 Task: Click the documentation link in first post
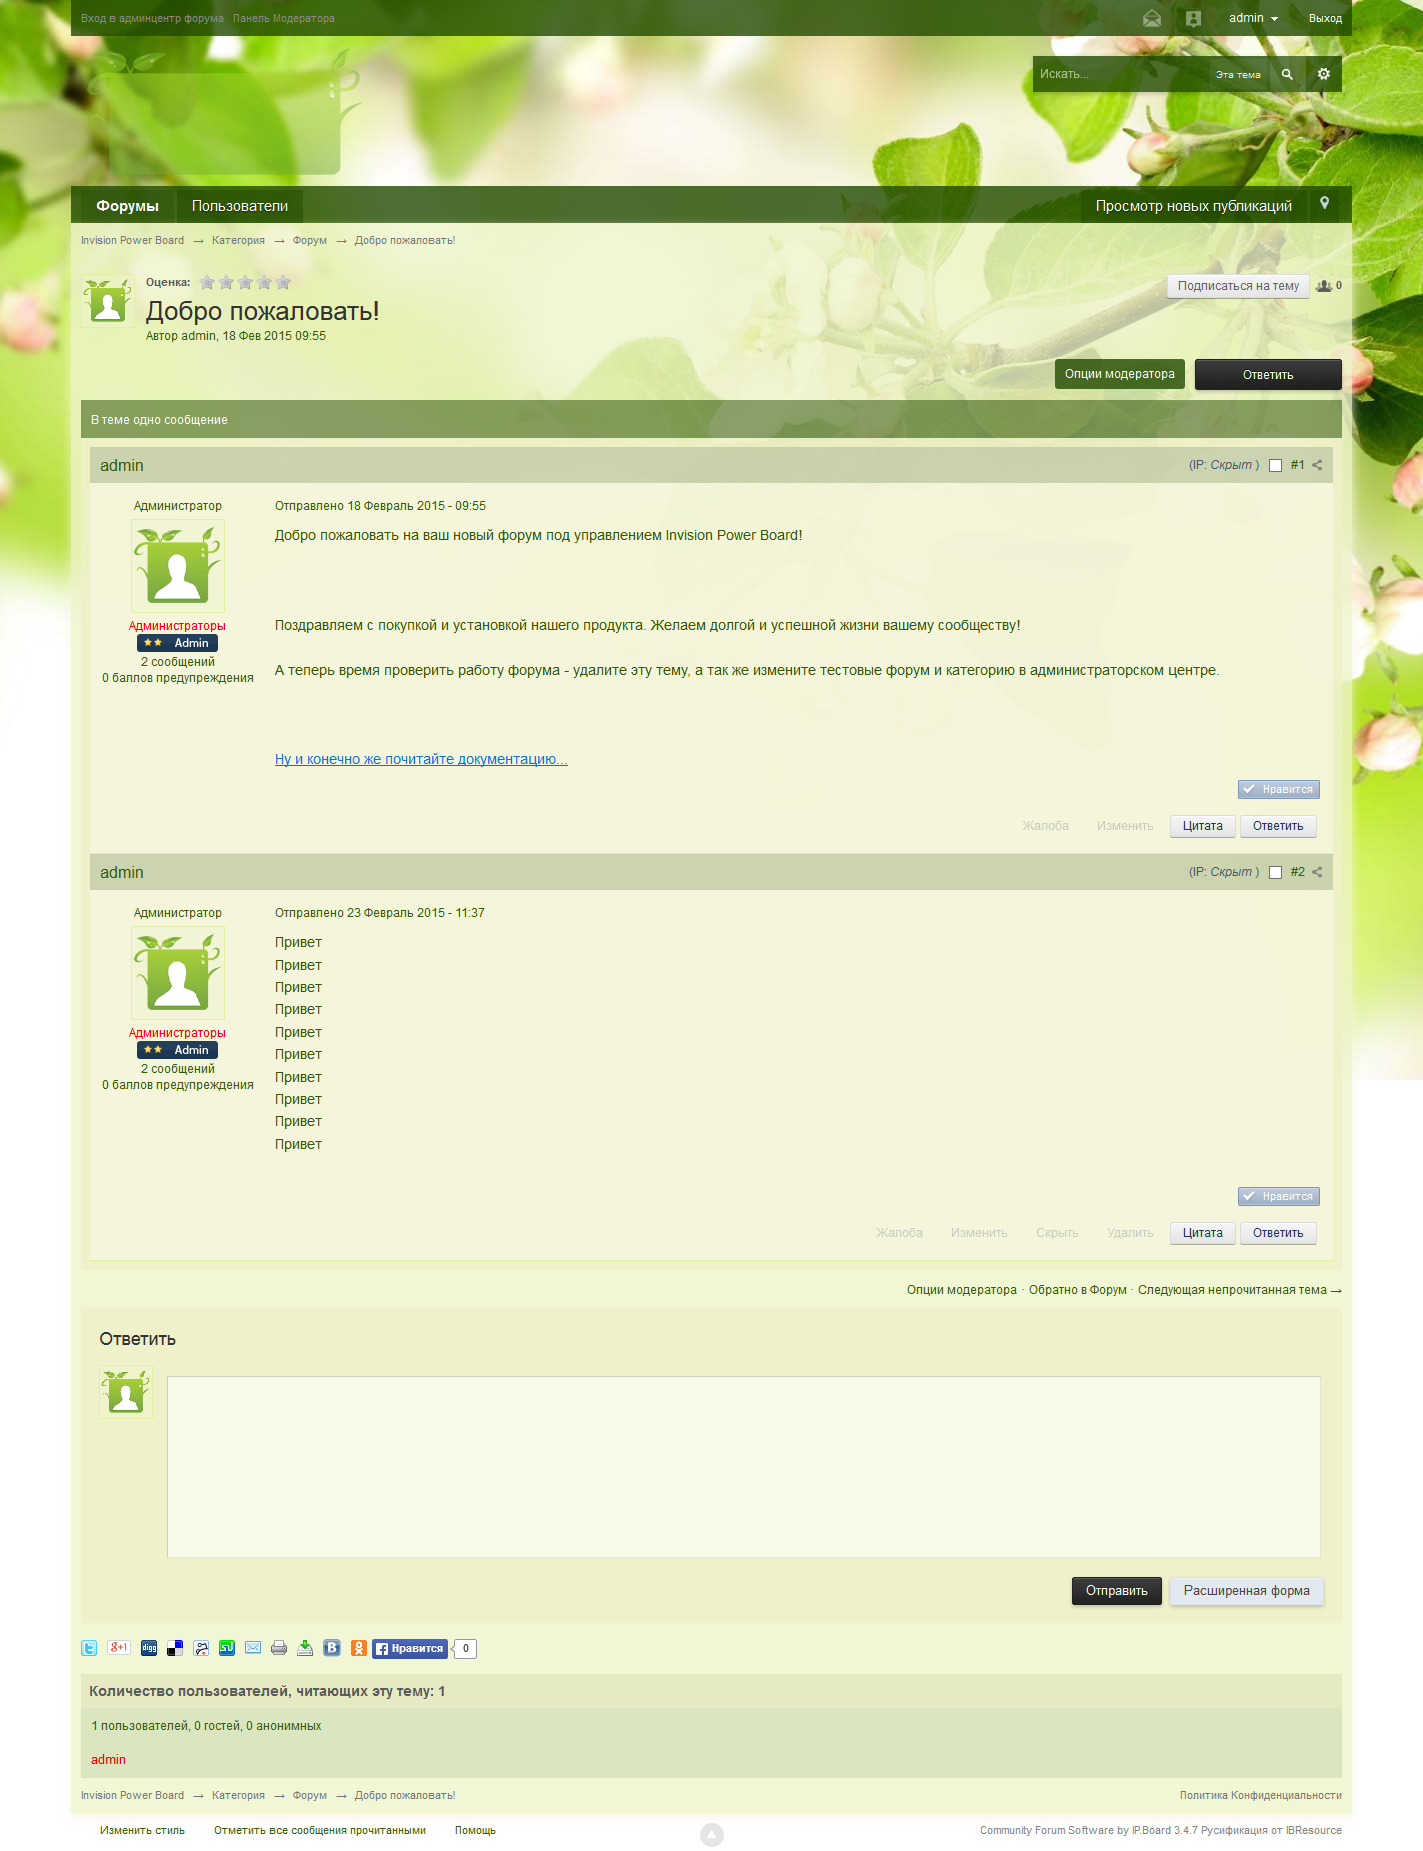pos(421,759)
